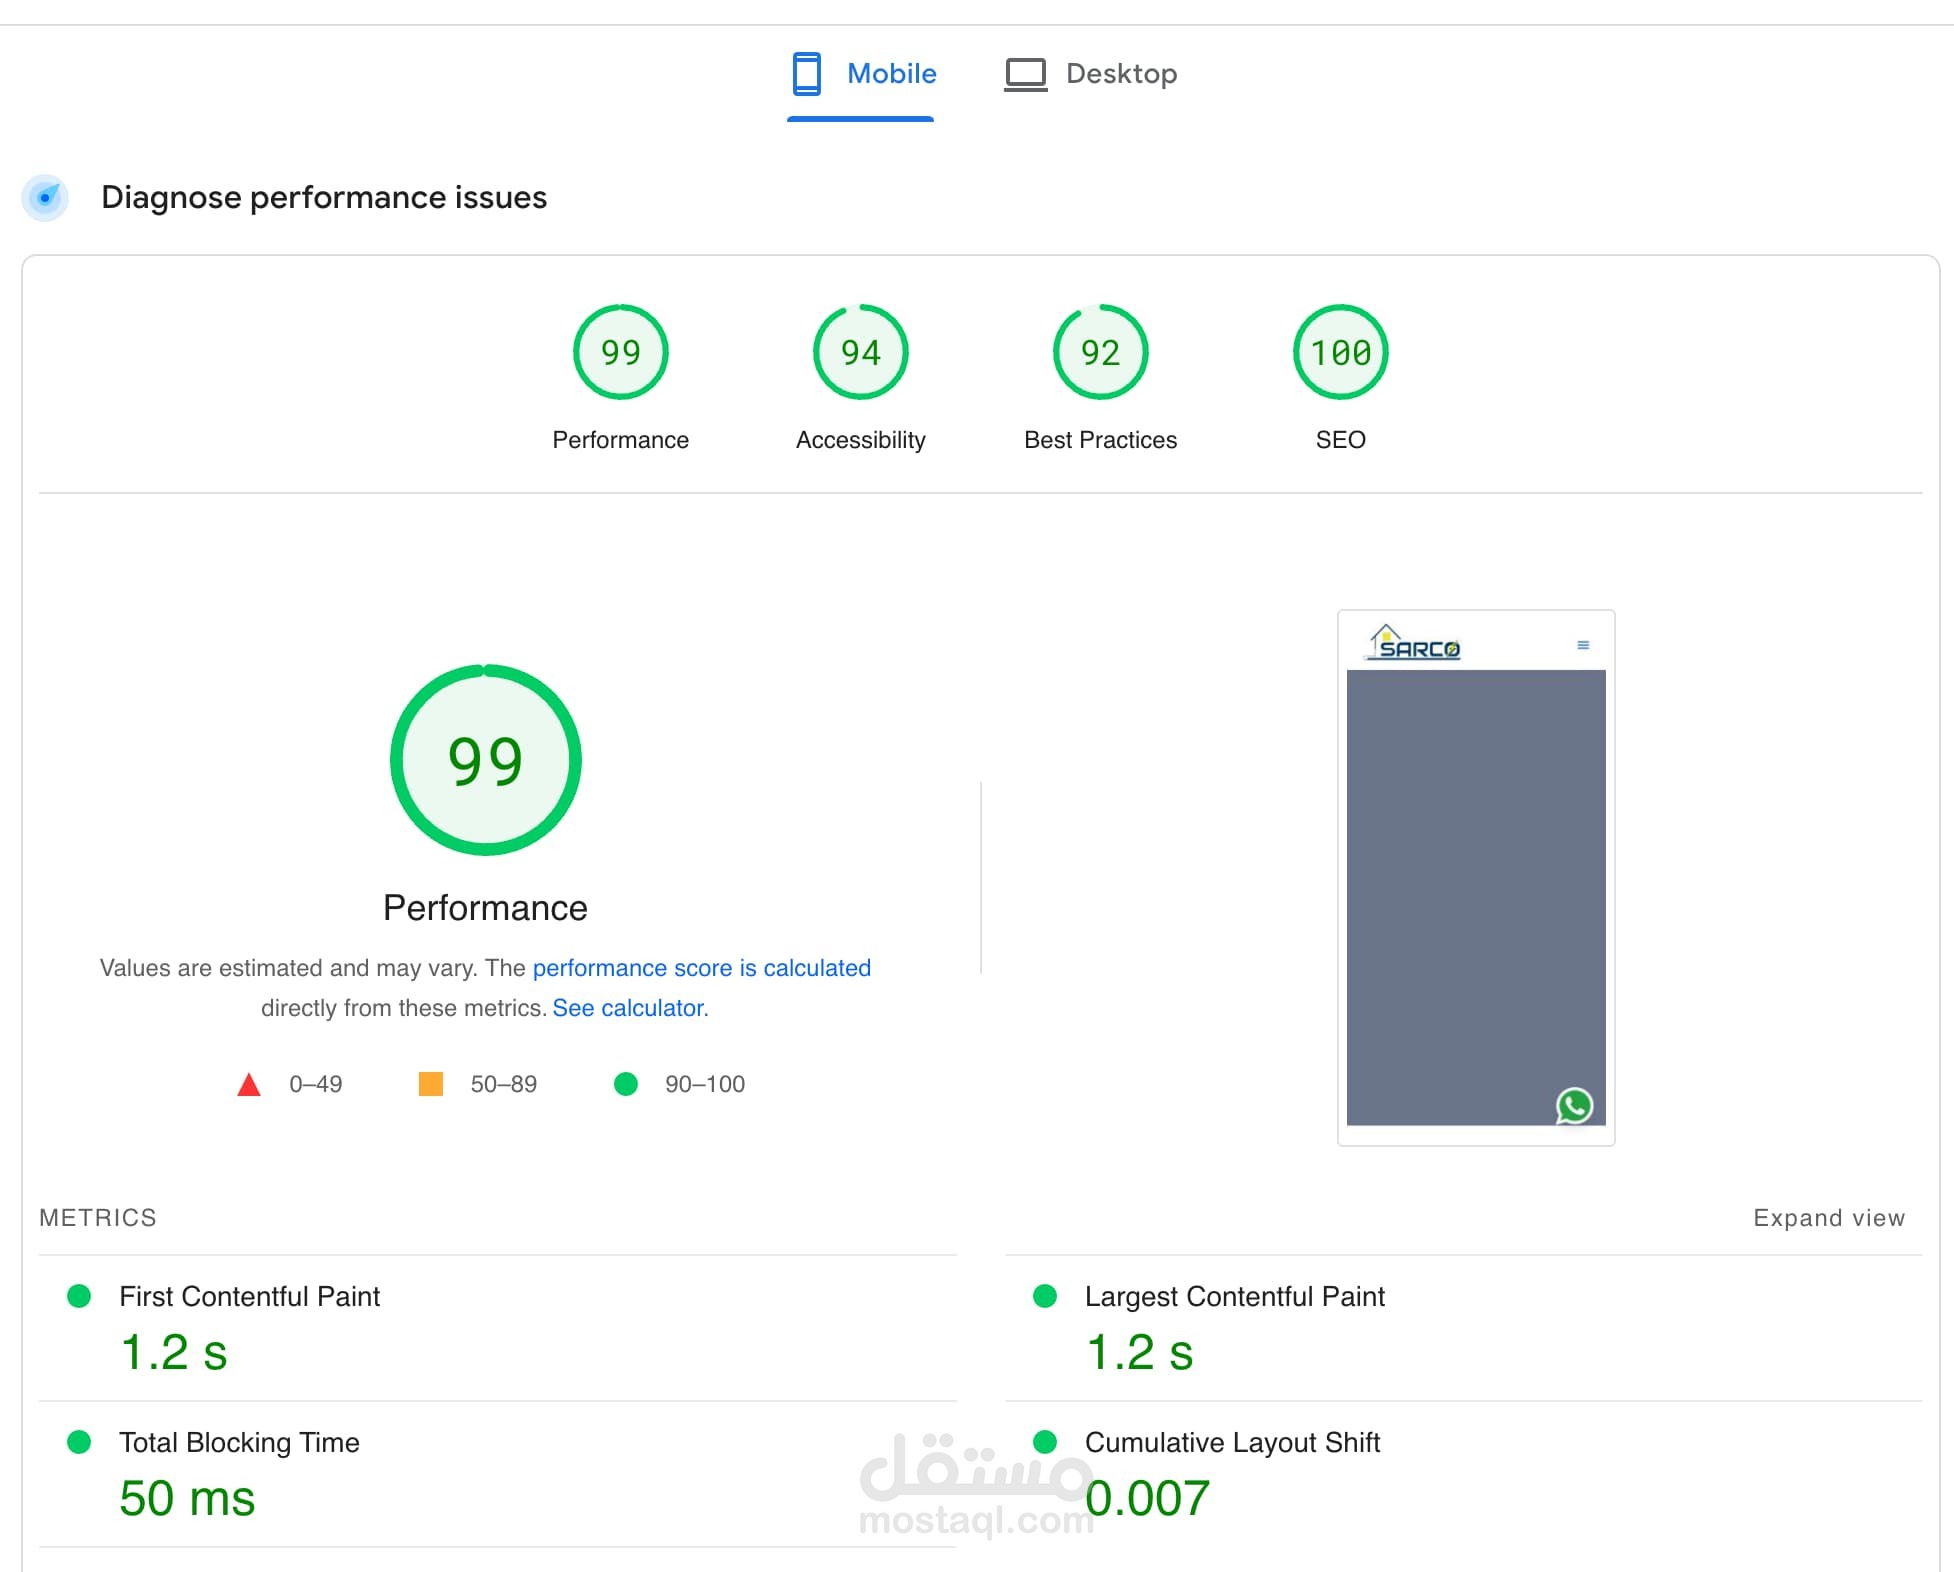Click the green circle 90–100 legend icon
The width and height of the screenshot is (1954, 1572).
tap(626, 1084)
